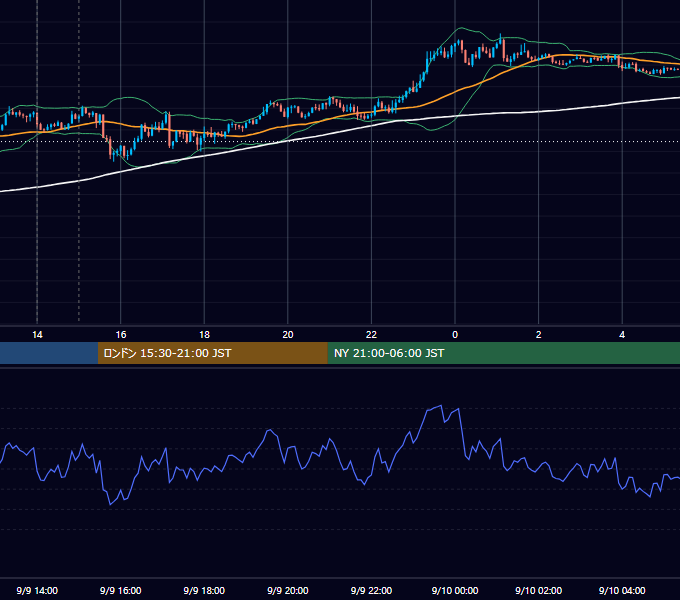Click the 9/10 00:00 date label
The height and width of the screenshot is (600, 680).
click(x=455, y=590)
